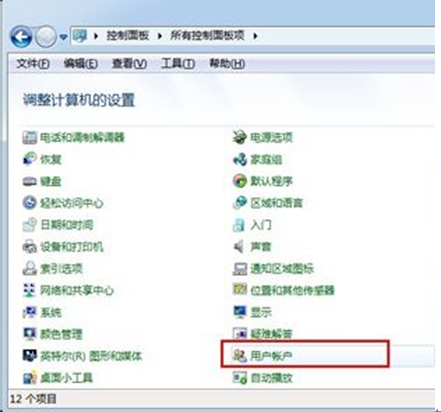This screenshot has width=441, height=412.
Task: Click the 声音 speaker icon
Action: tap(239, 247)
